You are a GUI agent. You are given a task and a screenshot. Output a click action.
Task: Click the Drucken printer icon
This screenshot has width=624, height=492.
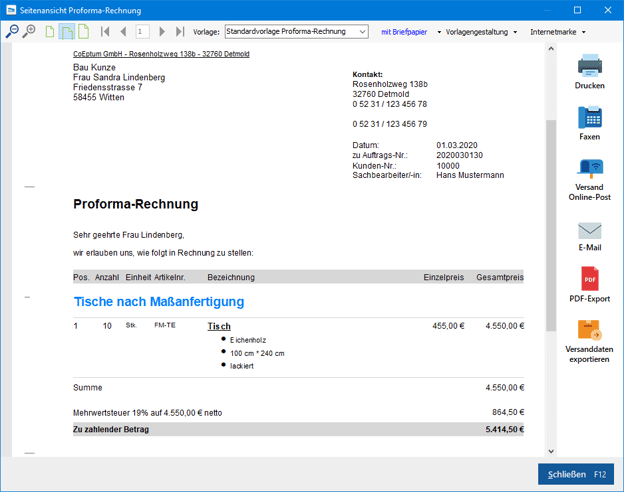(590, 66)
